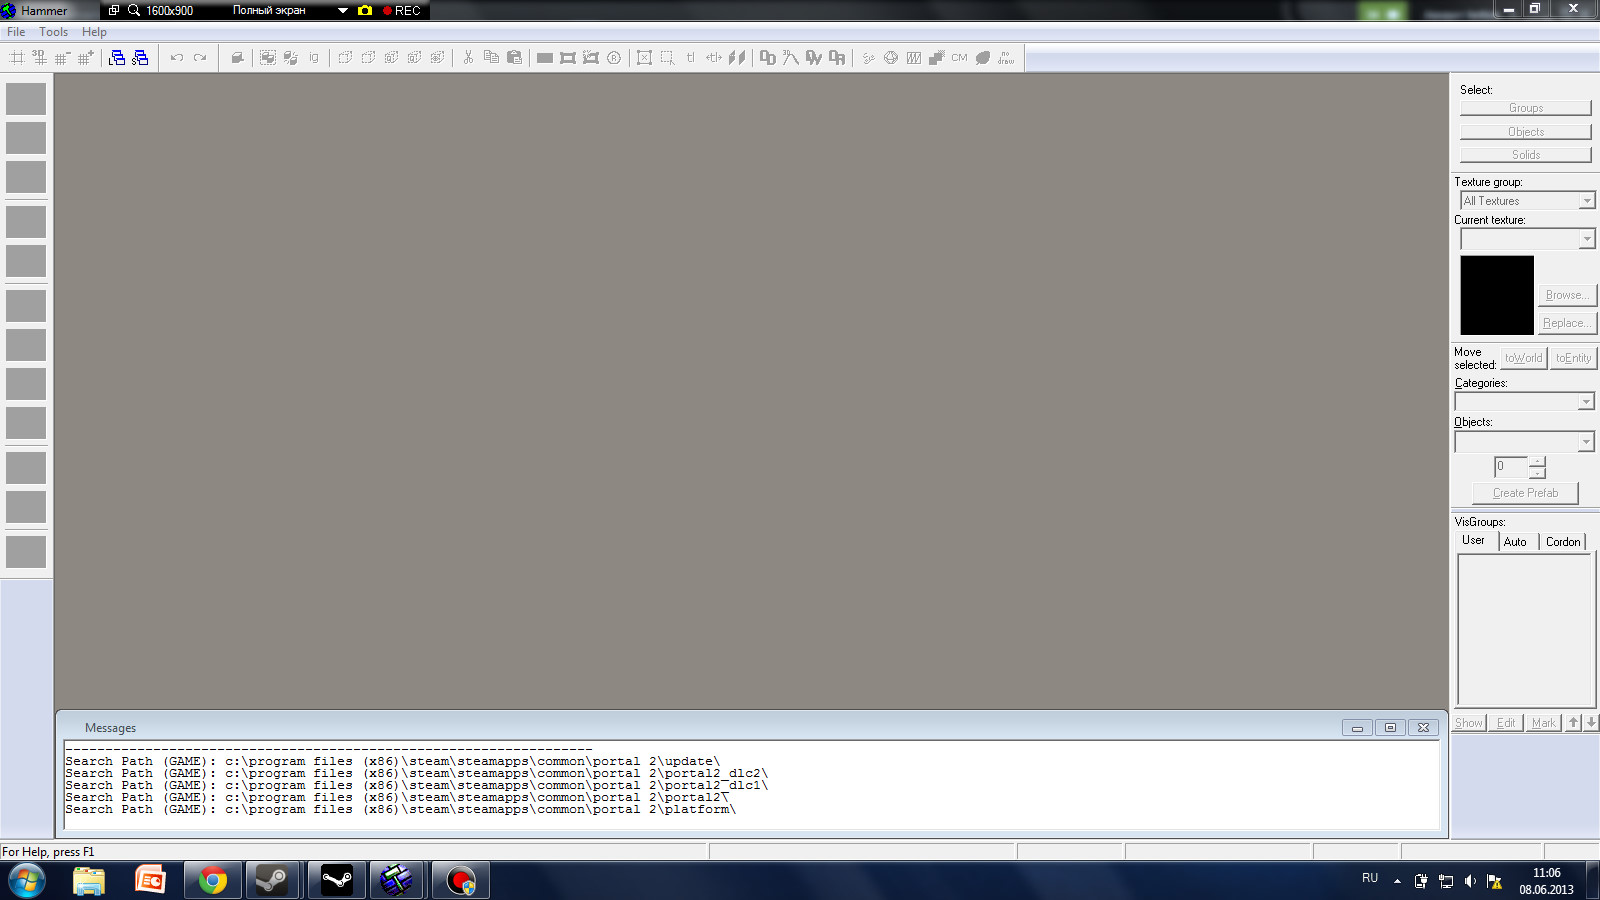1600x900 pixels.
Task: Click the scissors Cut icon
Action: click(468, 58)
